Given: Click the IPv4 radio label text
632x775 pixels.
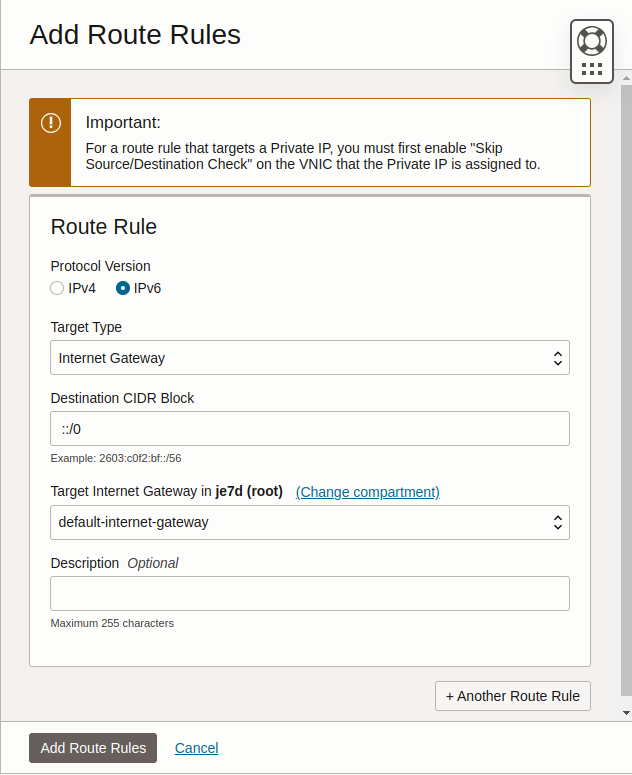Looking at the screenshot, I should pos(82,288).
